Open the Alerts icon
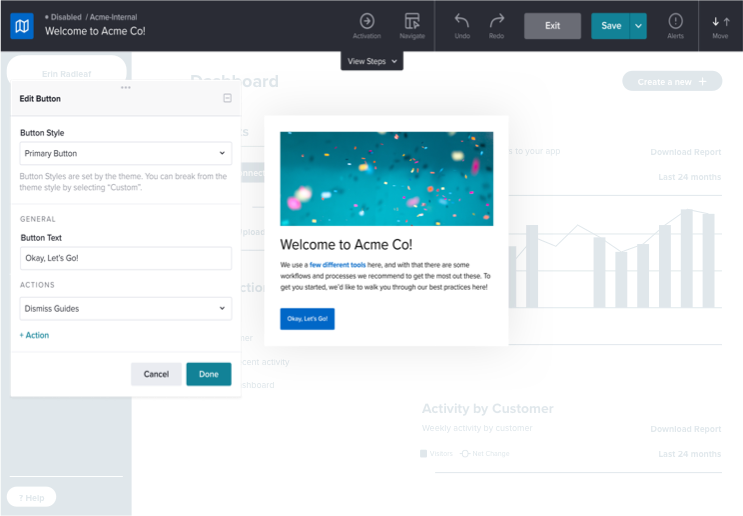Screen dimensions: 743x516 click(x=675, y=26)
